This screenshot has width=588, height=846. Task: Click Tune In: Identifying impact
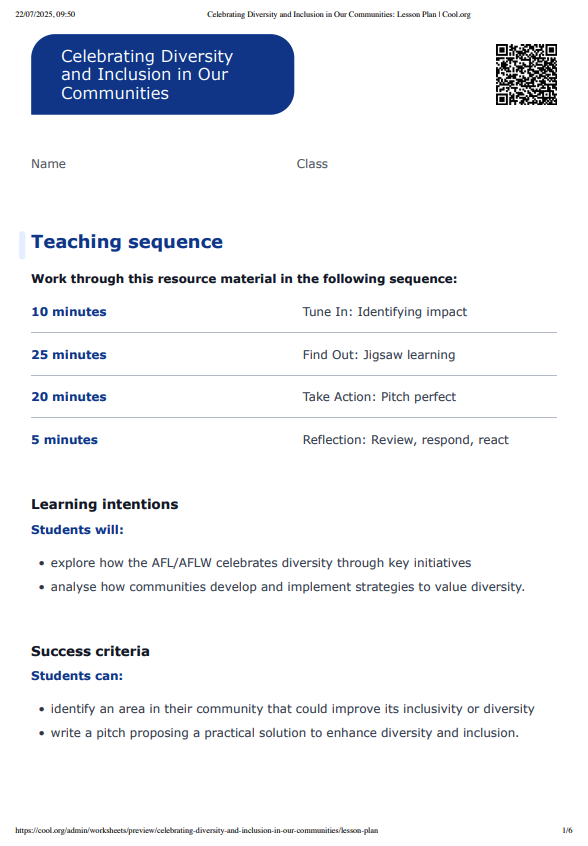coord(385,312)
